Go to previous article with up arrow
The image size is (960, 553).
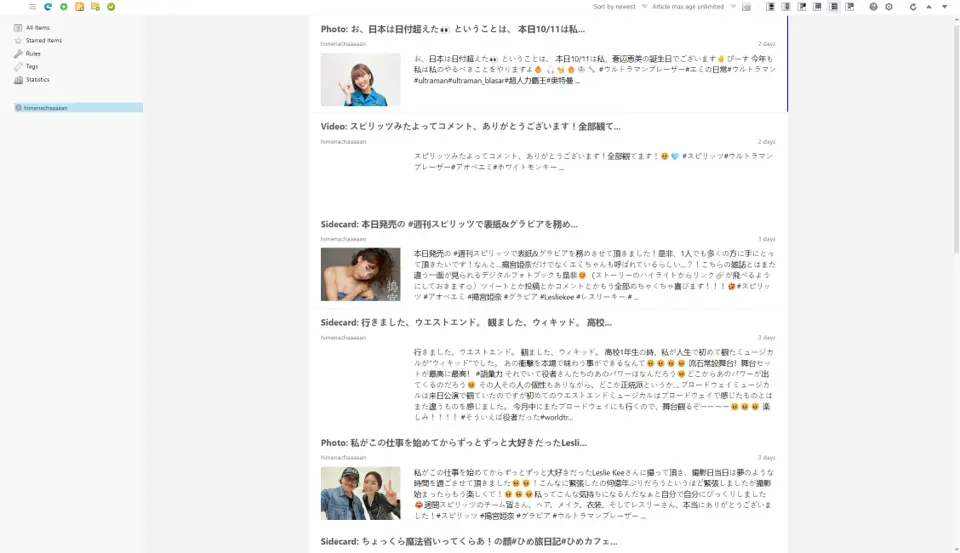(x=929, y=7)
